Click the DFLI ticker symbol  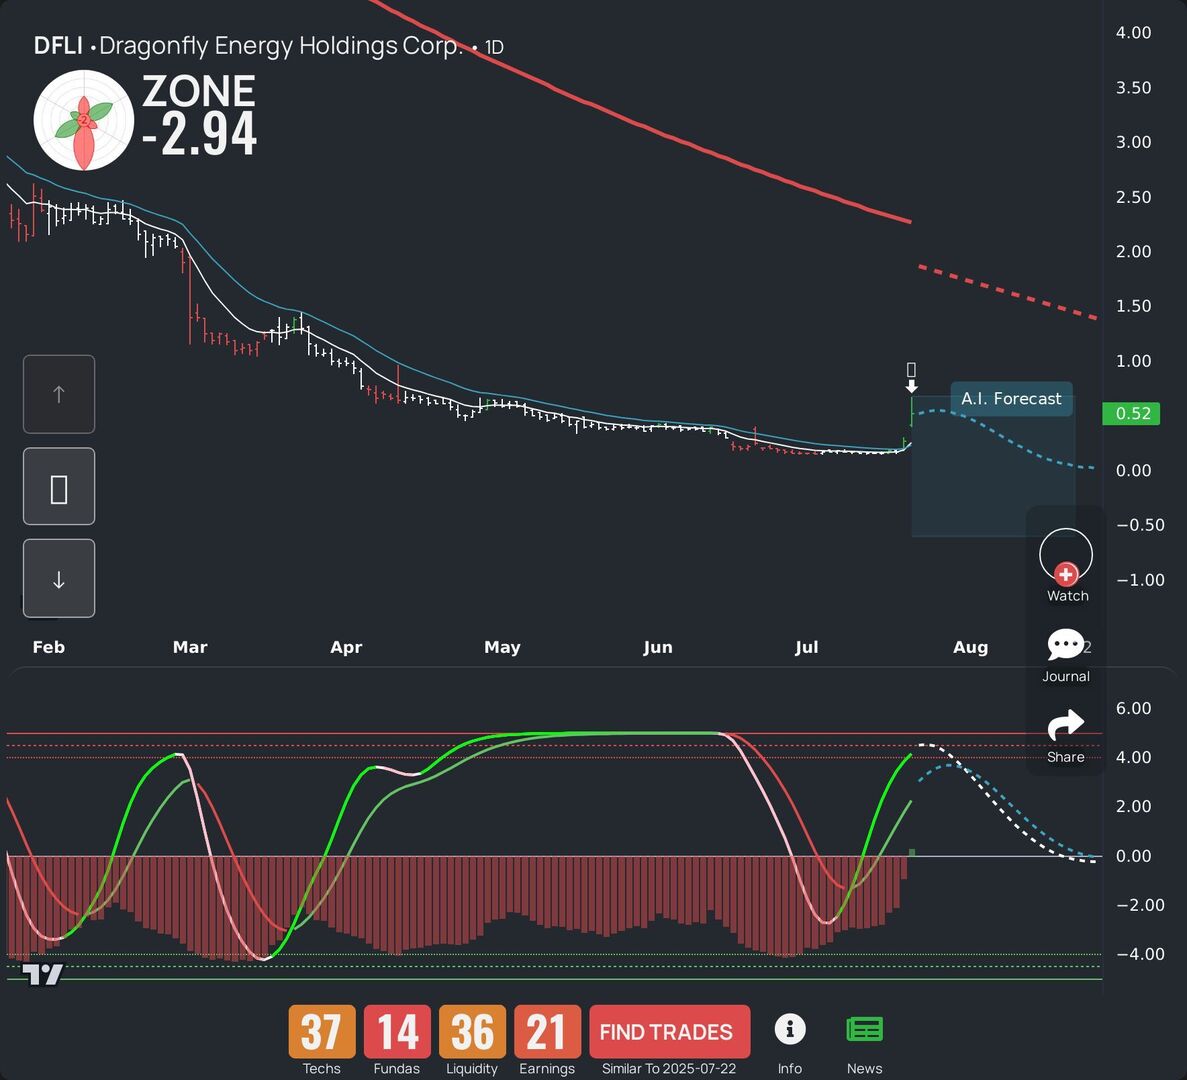(x=58, y=46)
